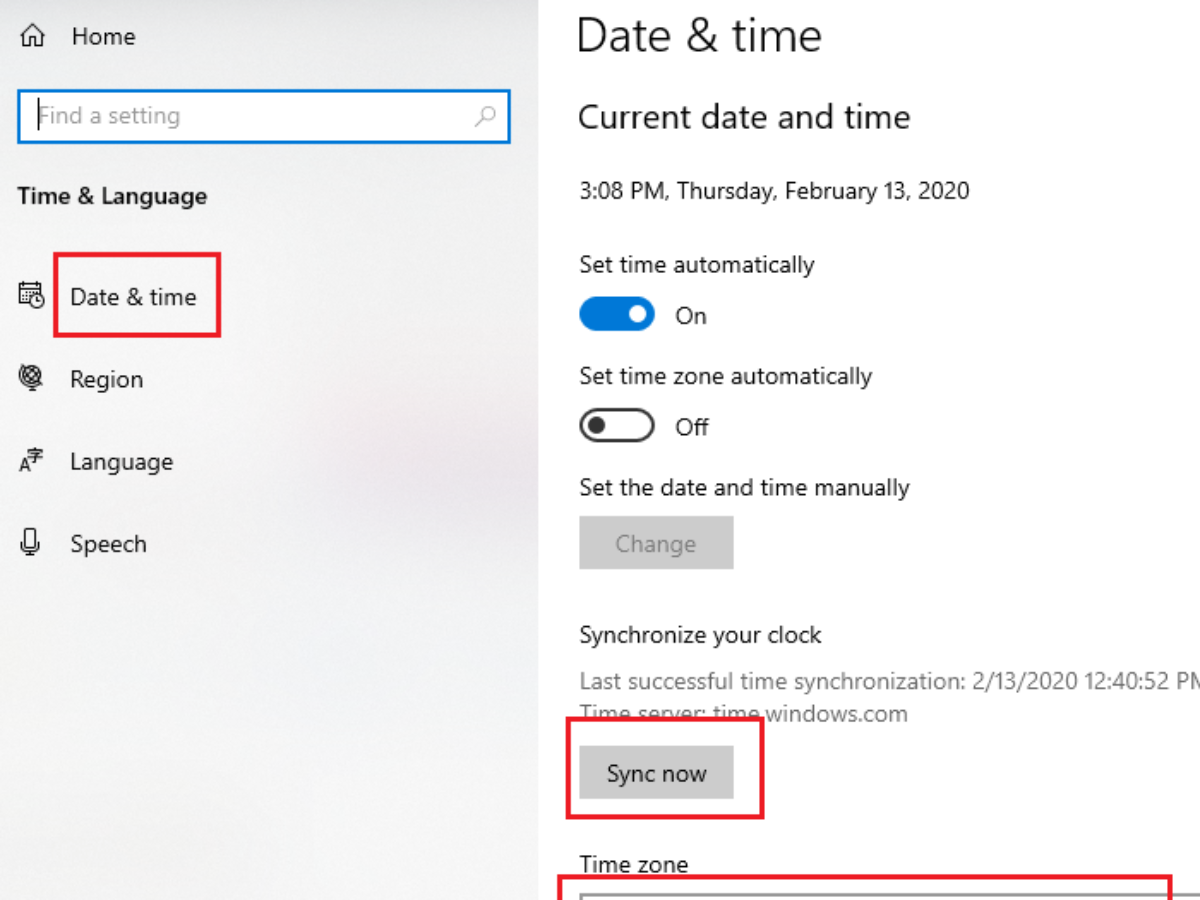The image size is (1200, 900).
Task: Enable Set time zone automatically toggle
Action: (617, 426)
